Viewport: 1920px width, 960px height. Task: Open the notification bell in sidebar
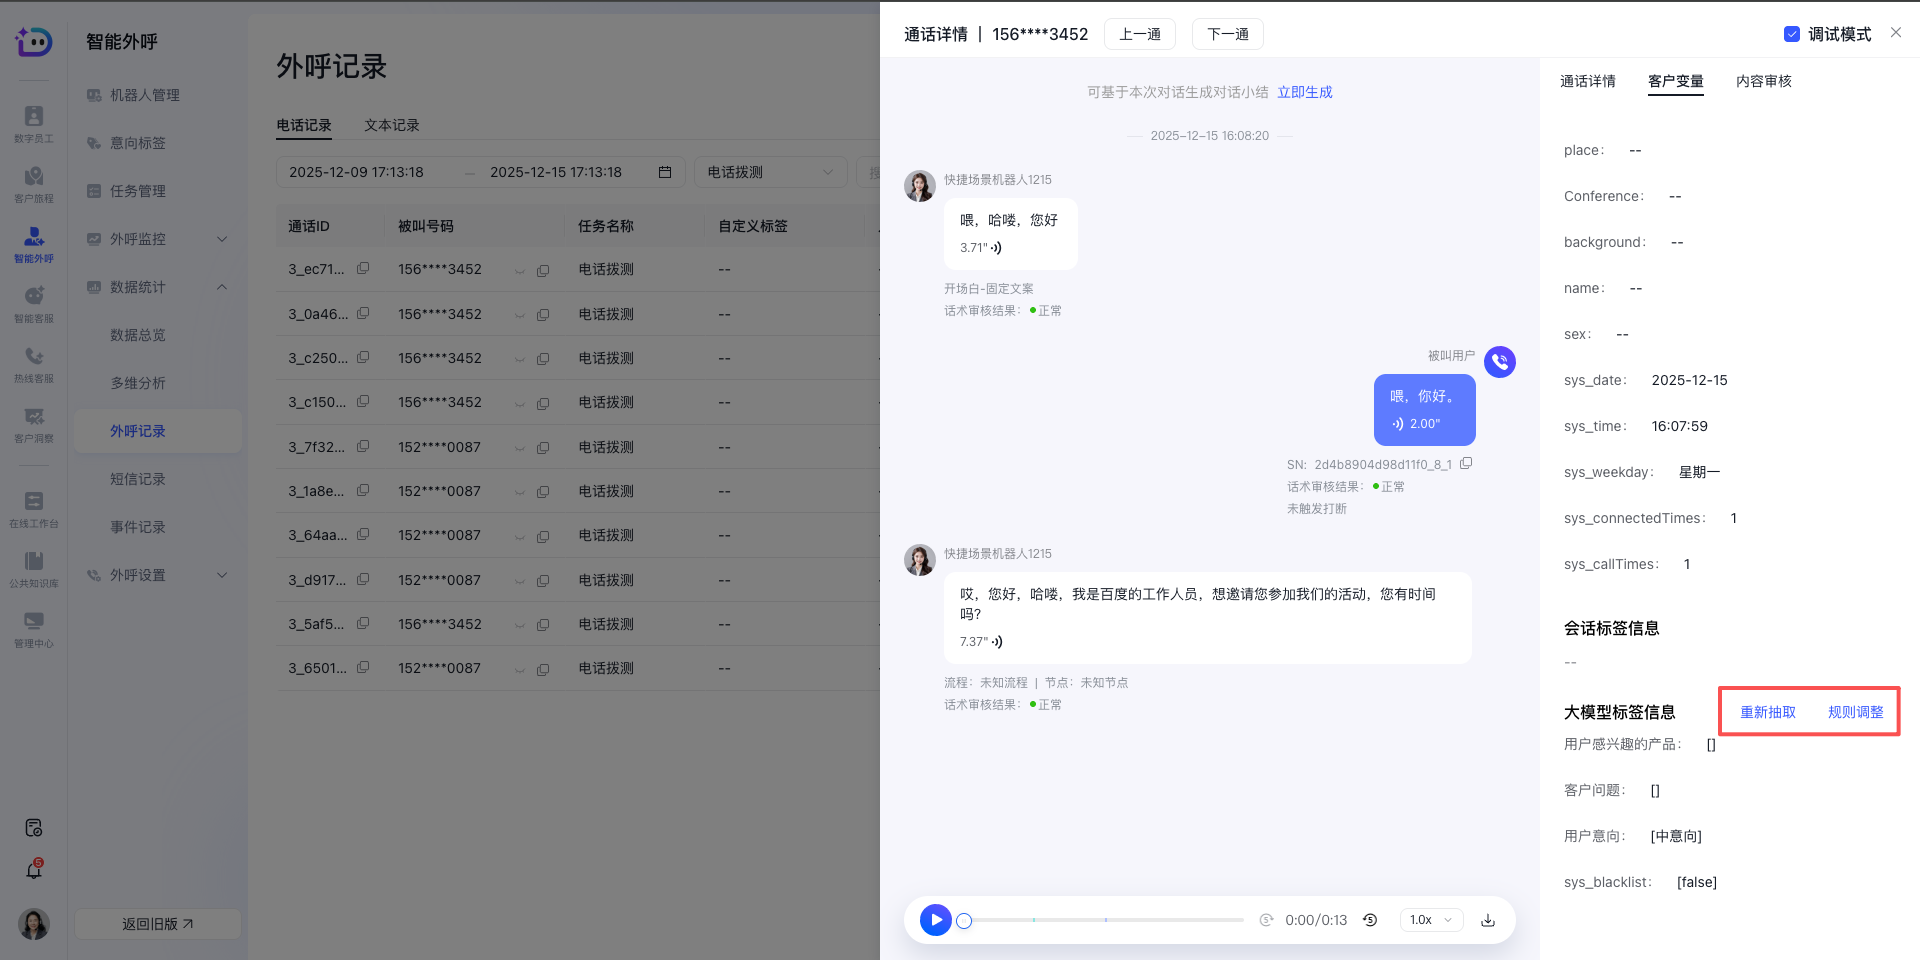(34, 870)
